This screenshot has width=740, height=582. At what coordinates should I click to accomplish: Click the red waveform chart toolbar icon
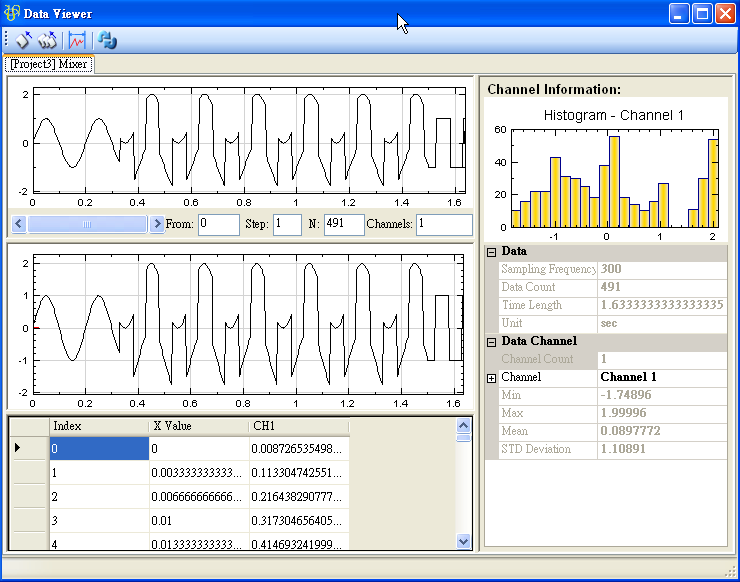pos(76,41)
